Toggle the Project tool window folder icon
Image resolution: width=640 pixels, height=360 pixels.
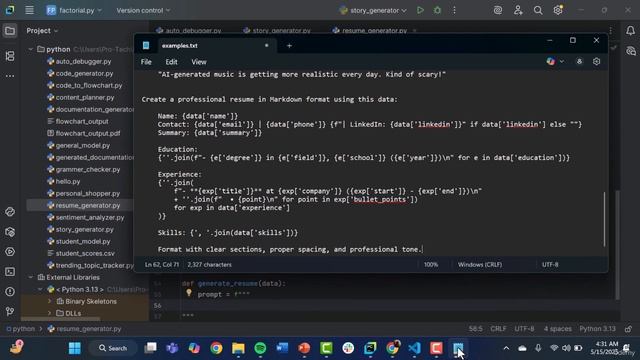click(10, 31)
